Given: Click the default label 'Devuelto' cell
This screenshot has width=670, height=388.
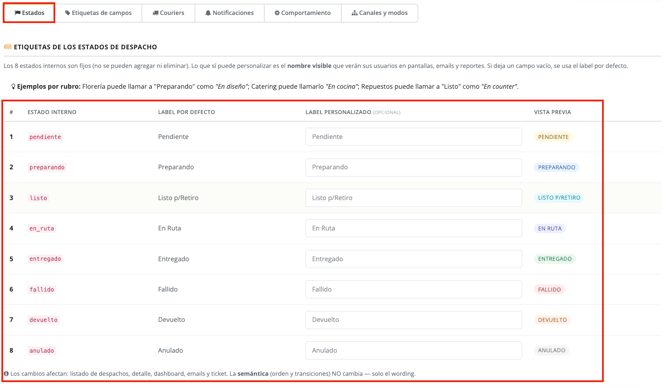Looking at the screenshot, I should coord(171,320).
